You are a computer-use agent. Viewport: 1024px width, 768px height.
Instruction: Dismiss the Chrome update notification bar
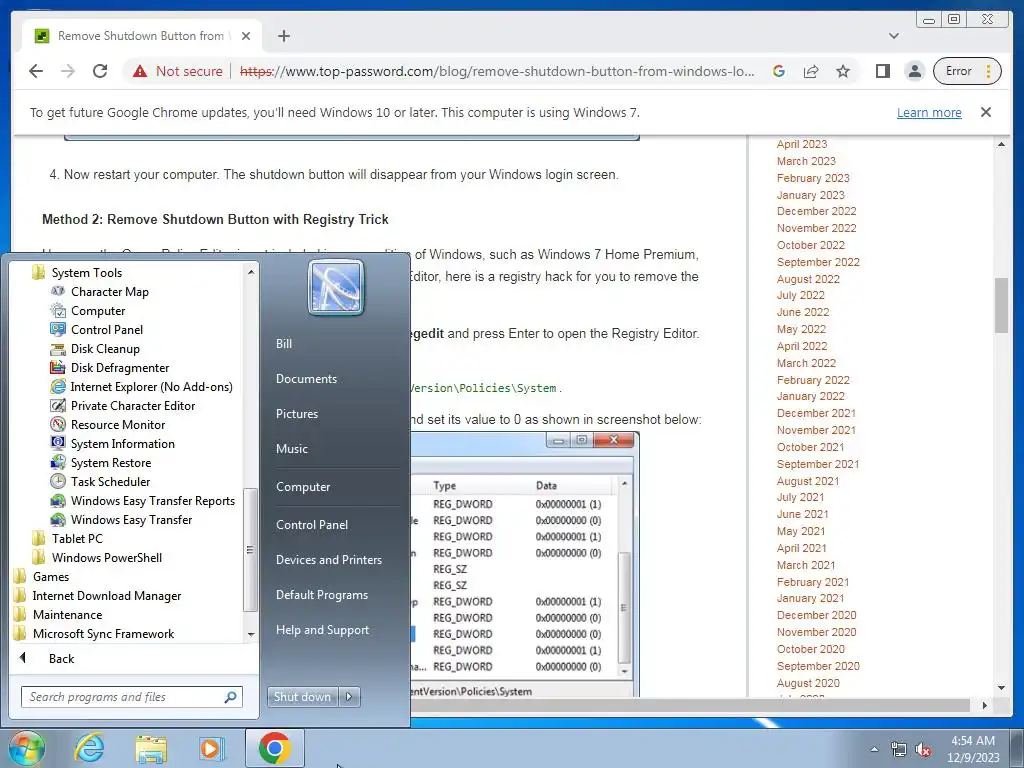tap(986, 112)
